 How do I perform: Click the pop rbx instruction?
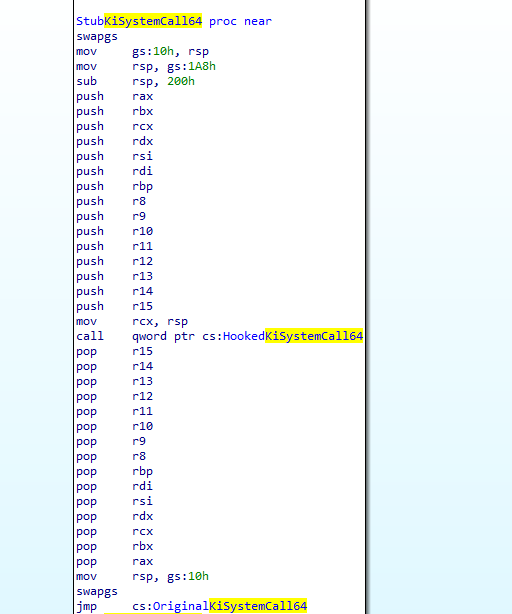point(114,547)
